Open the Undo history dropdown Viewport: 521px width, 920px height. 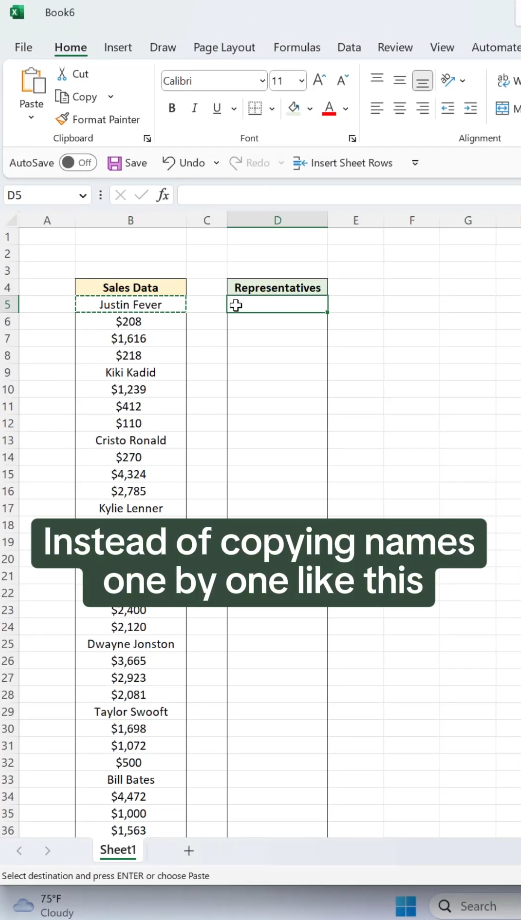(x=216, y=163)
